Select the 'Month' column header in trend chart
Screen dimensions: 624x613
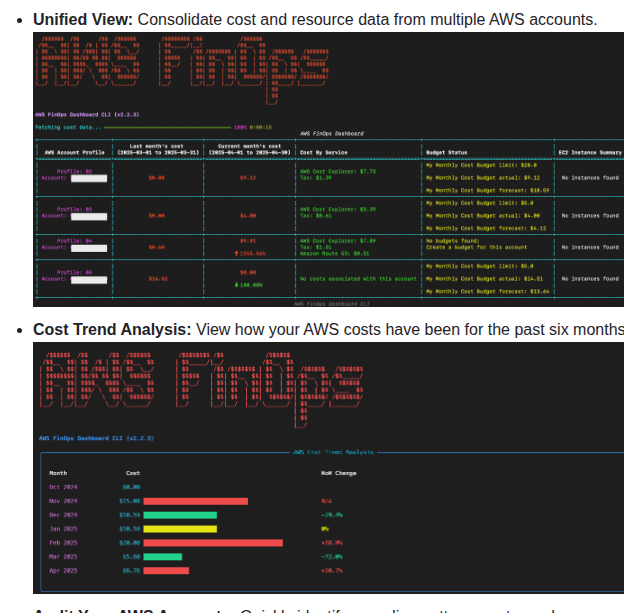tap(58, 473)
